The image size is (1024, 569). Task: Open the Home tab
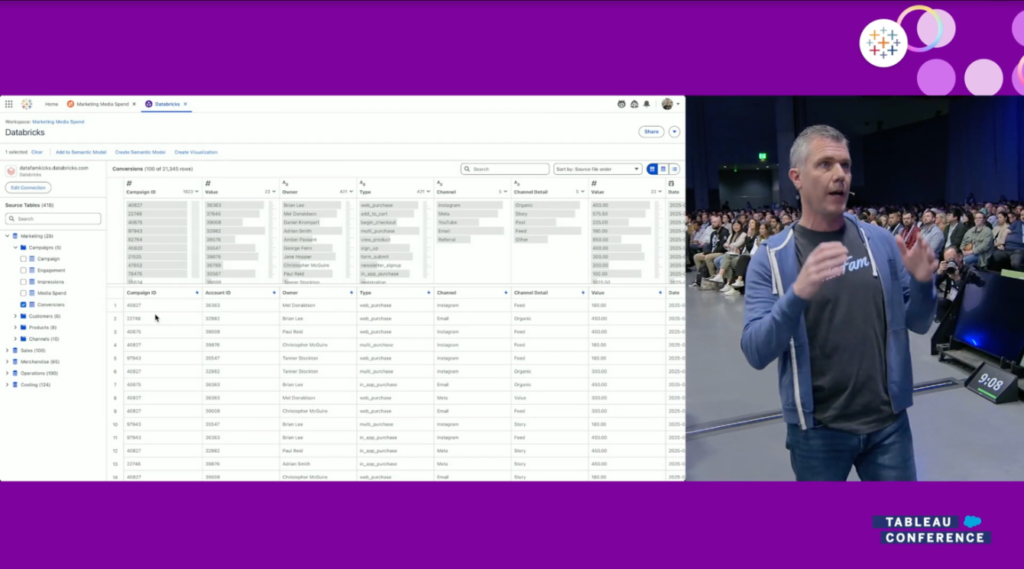51,104
